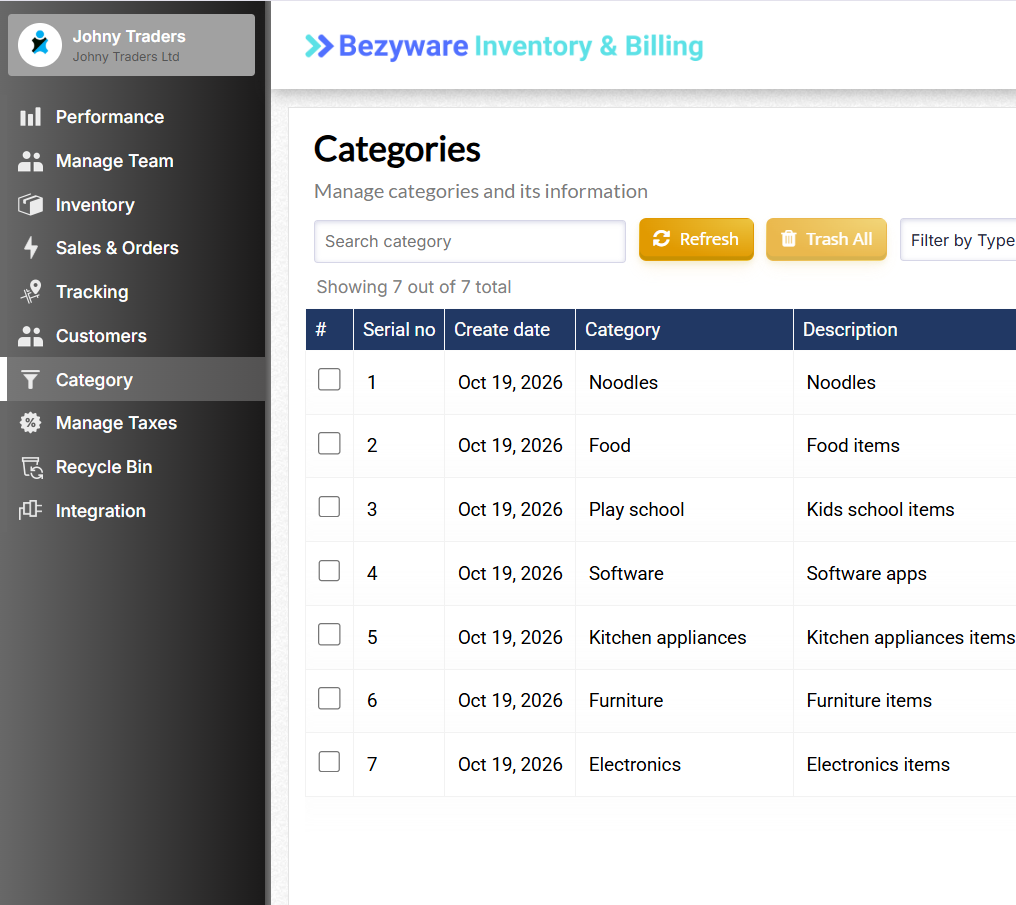This screenshot has width=1016, height=905.
Task: Tick the checkbox for Food row
Action: pyautogui.click(x=329, y=444)
